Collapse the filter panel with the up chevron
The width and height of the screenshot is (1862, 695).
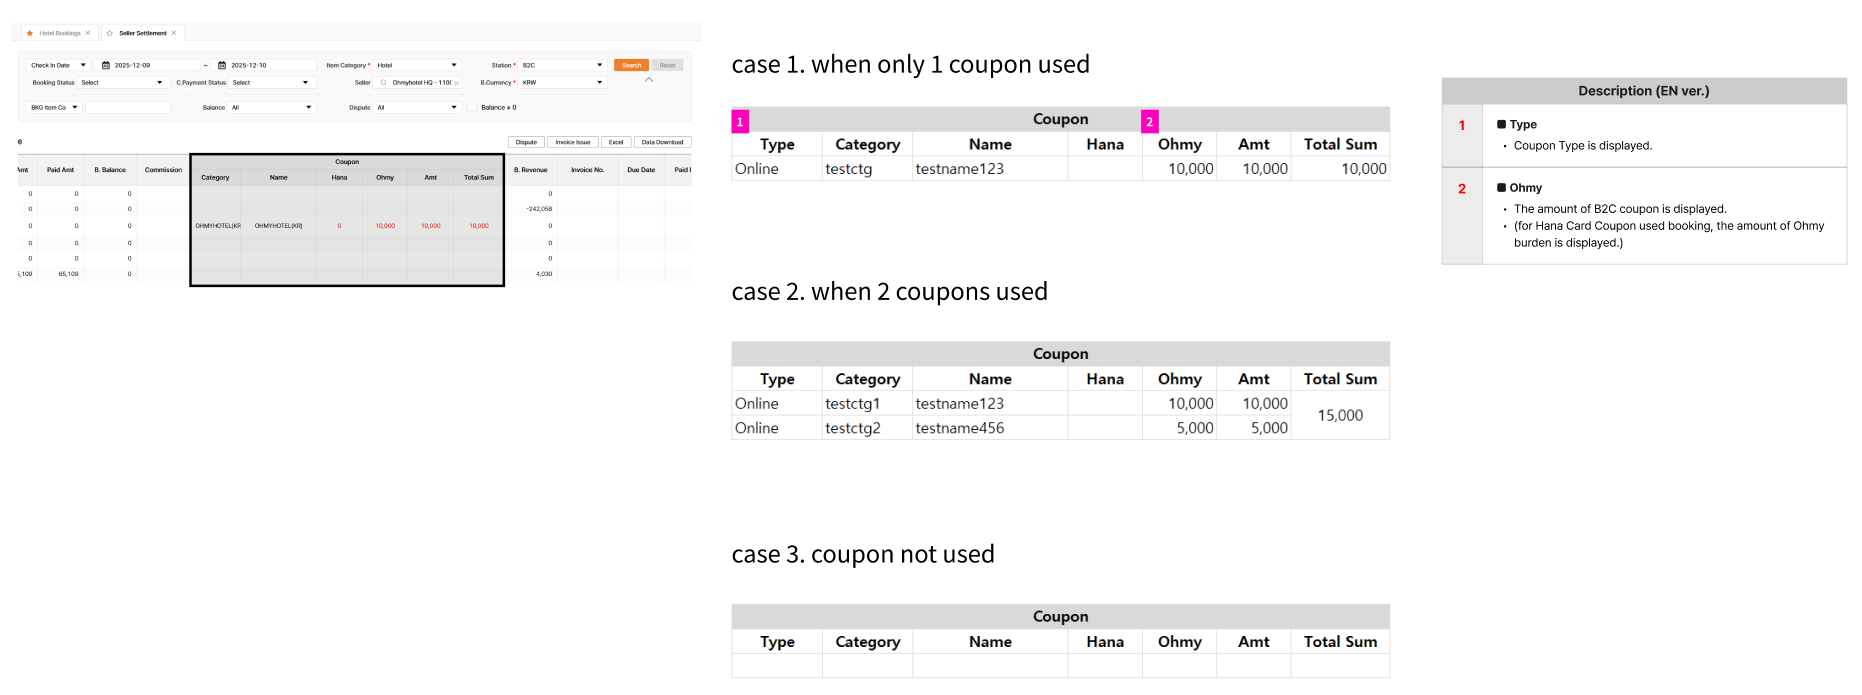(649, 80)
